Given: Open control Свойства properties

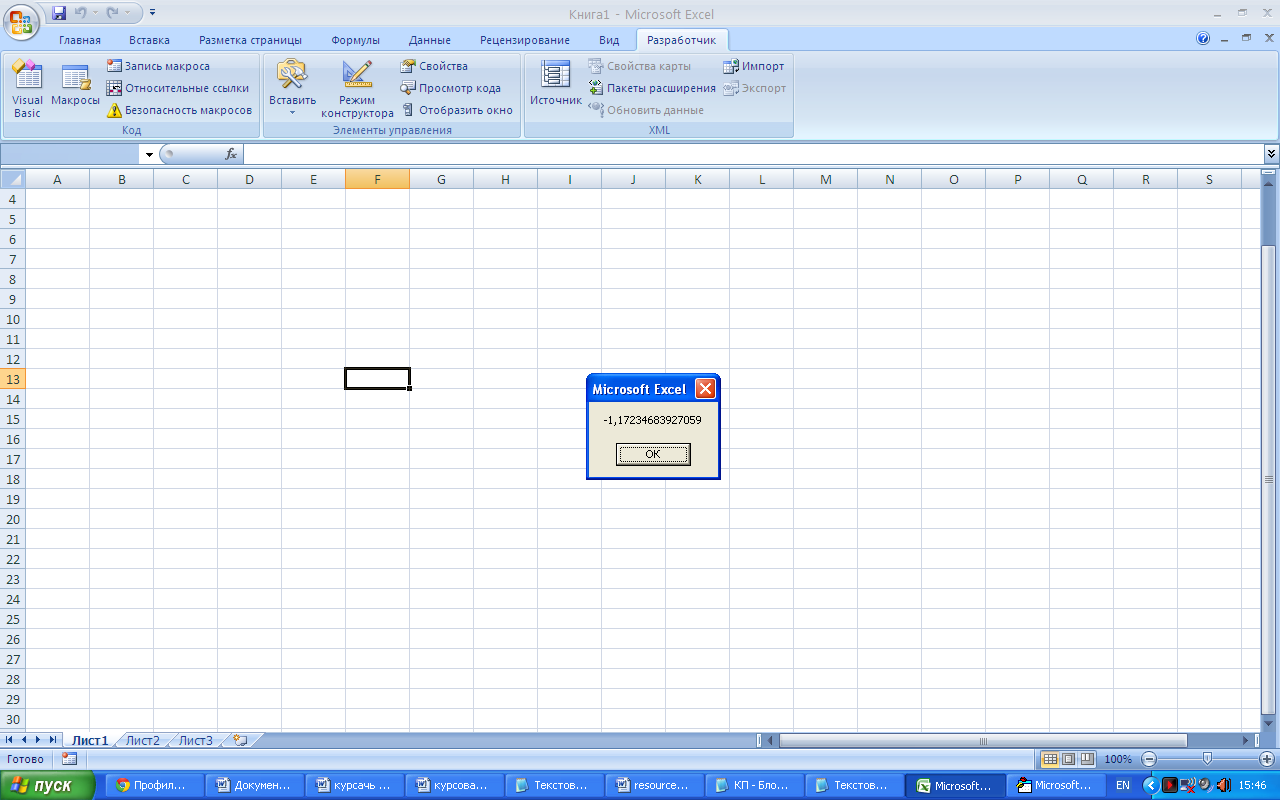Looking at the screenshot, I should pyautogui.click(x=434, y=66).
